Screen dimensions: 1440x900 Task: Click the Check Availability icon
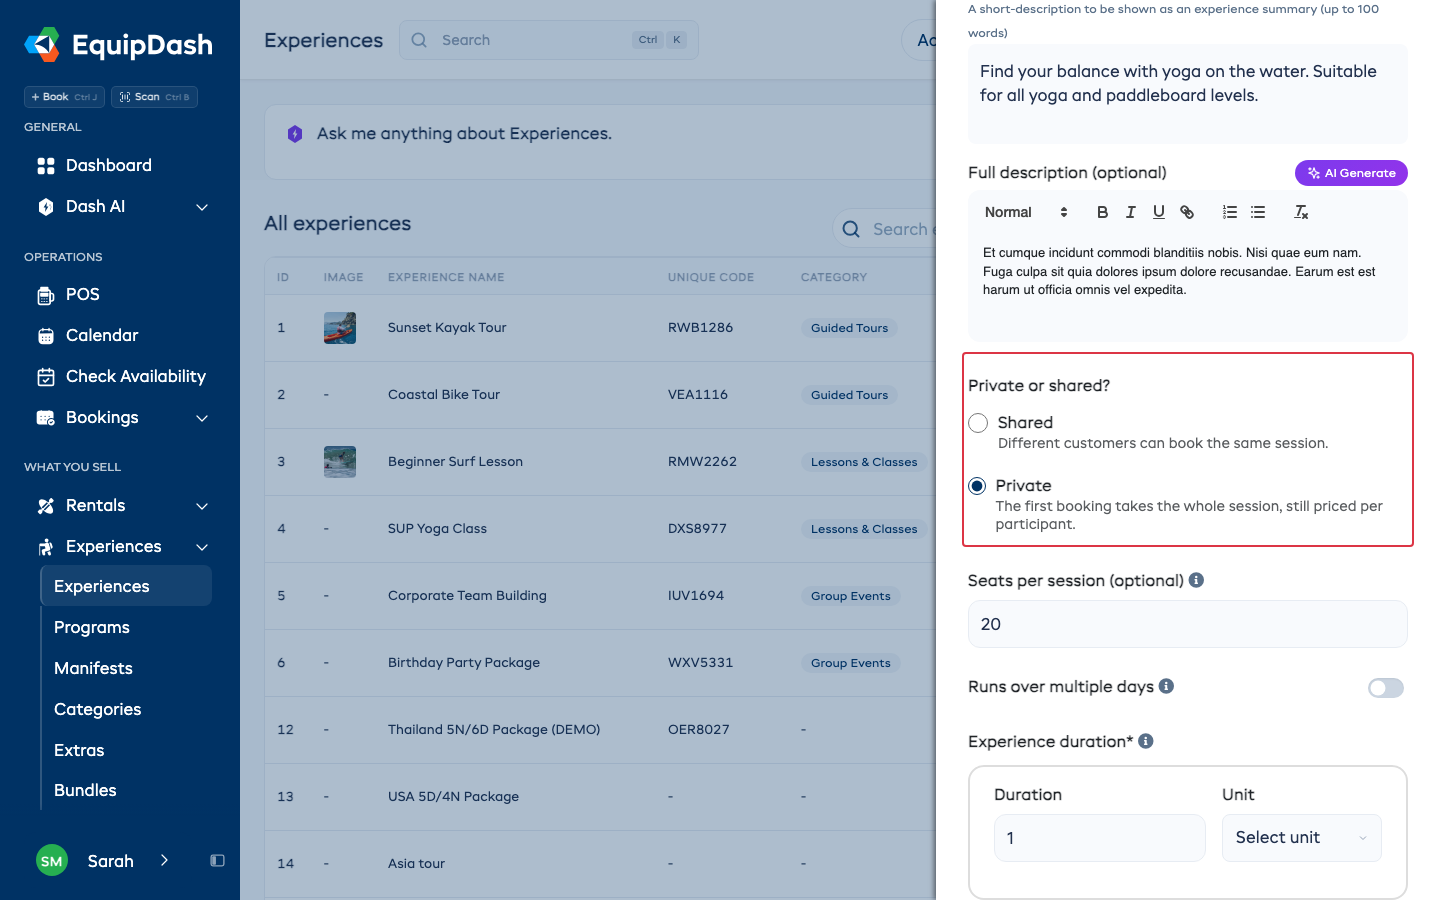click(x=46, y=377)
